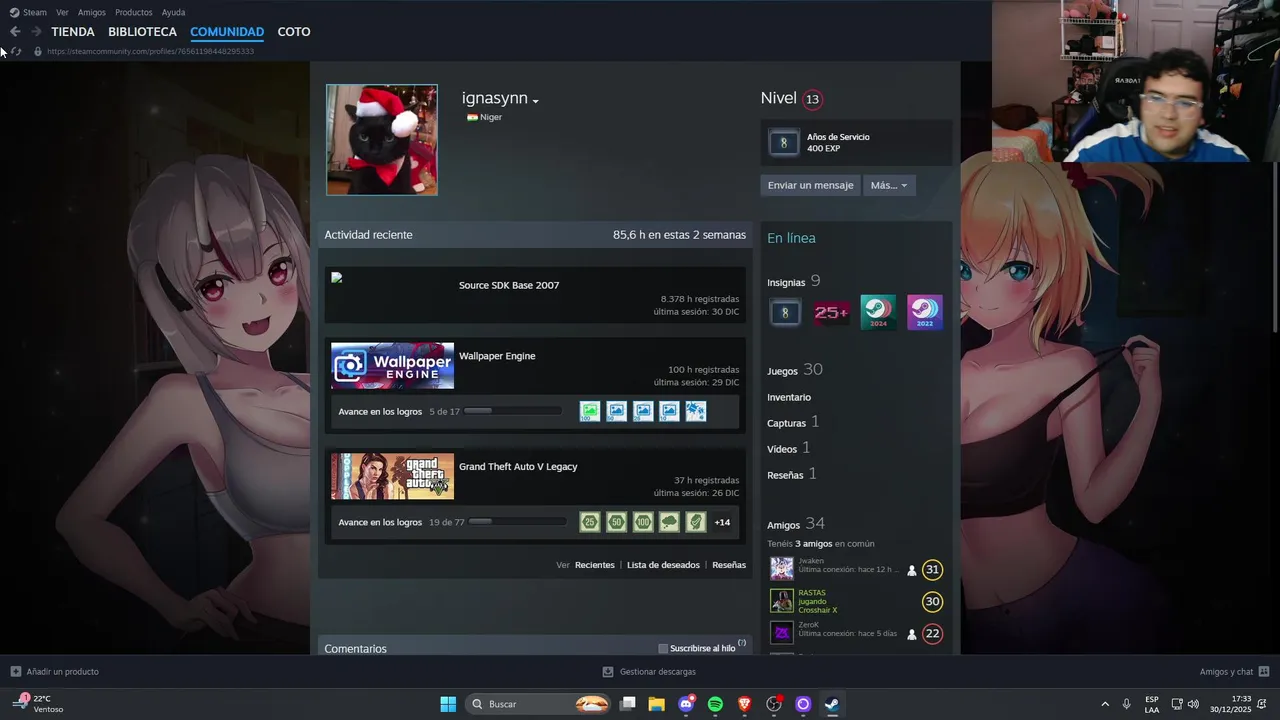Open first Wallpaper Engine achievement icon
This screenshot has height=720, width=1280.
(590, 411)
